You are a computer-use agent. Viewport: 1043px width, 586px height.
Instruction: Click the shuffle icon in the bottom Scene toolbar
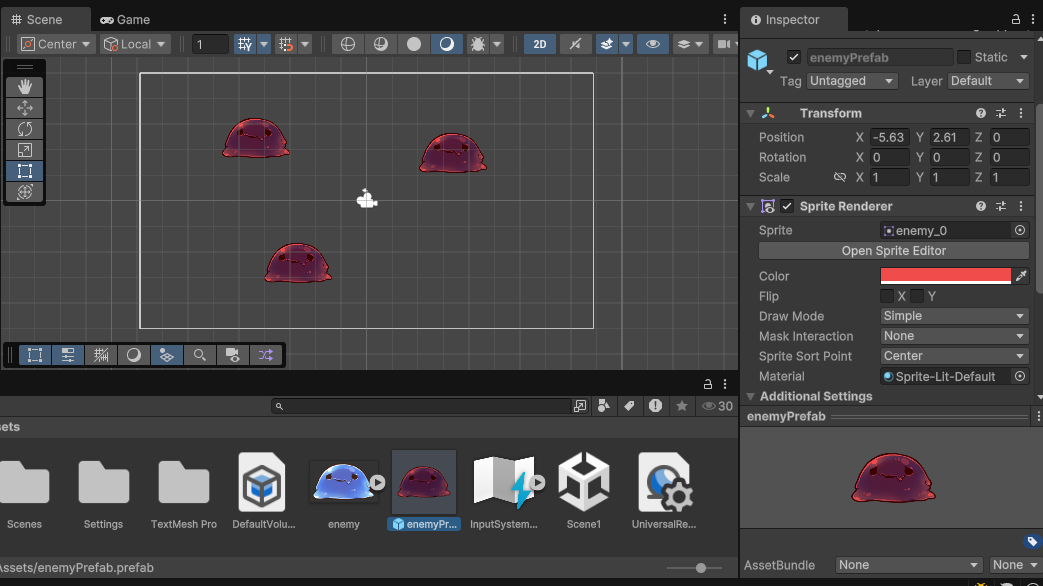tap(265, 355)
